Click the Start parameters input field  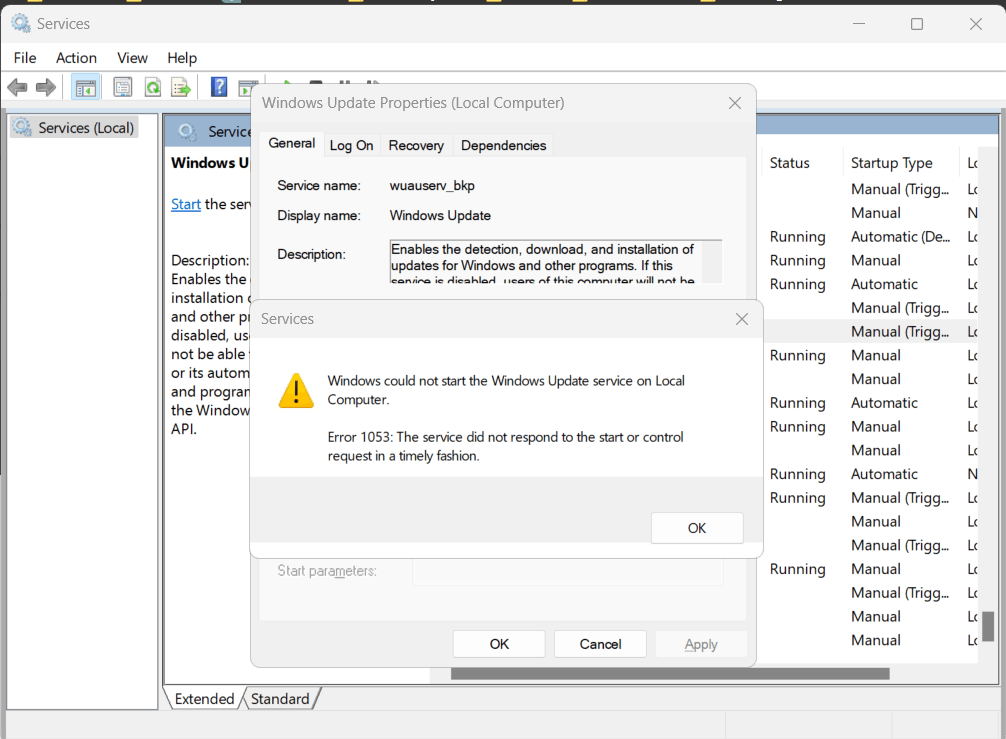click(567, 571)
